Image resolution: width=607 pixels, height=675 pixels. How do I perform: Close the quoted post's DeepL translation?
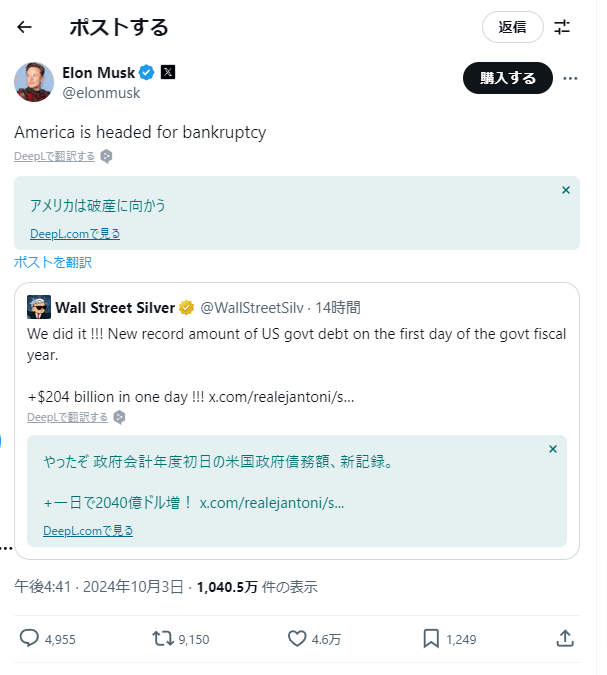pyautogui.click(x=553, y=449)
